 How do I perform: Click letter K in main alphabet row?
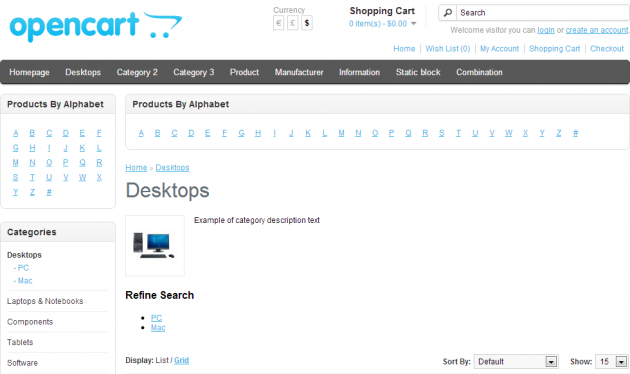pos(308,133)
